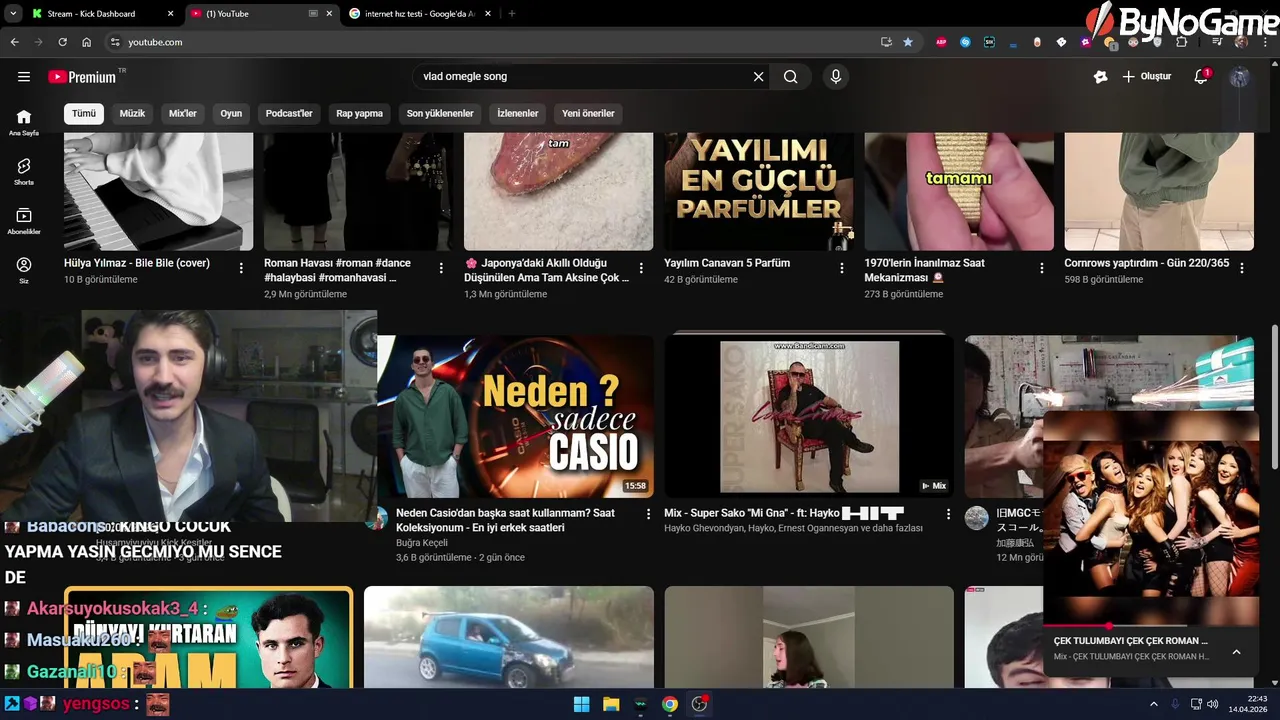Viewport: 1280px width, 720px height.
Task: Open the Extensions puzzle piece menu
Action: tap(1182, 42)
